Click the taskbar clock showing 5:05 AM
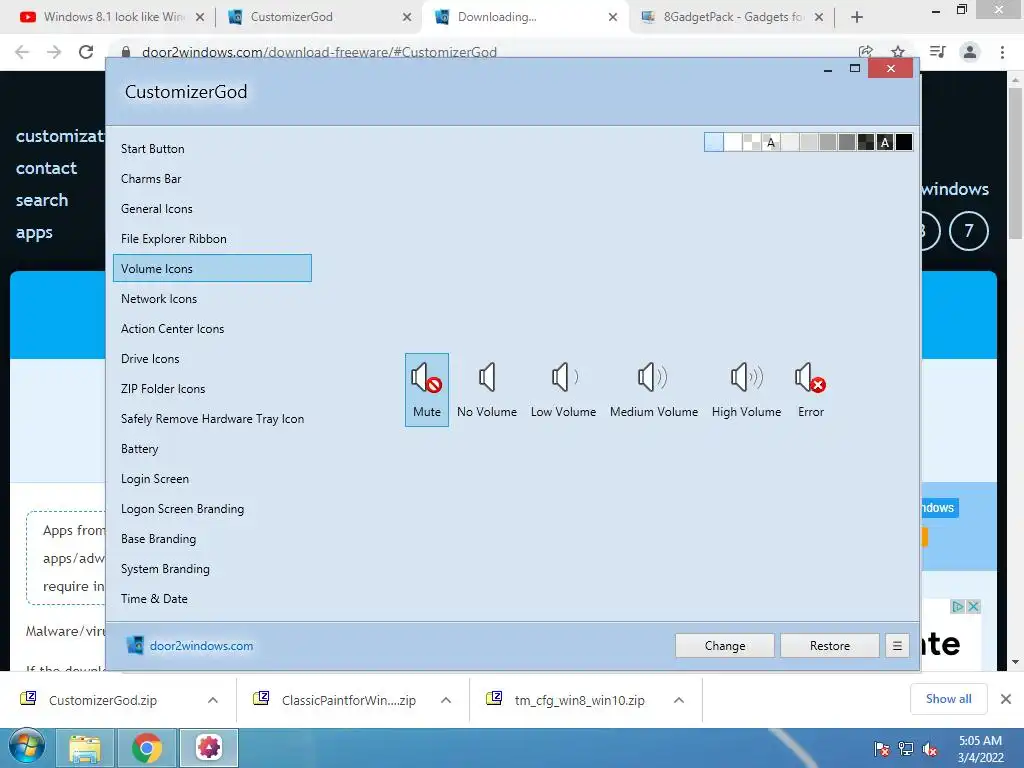This screenshot has height=768, width=1024. pyautogui.click(x=980, y=749)
